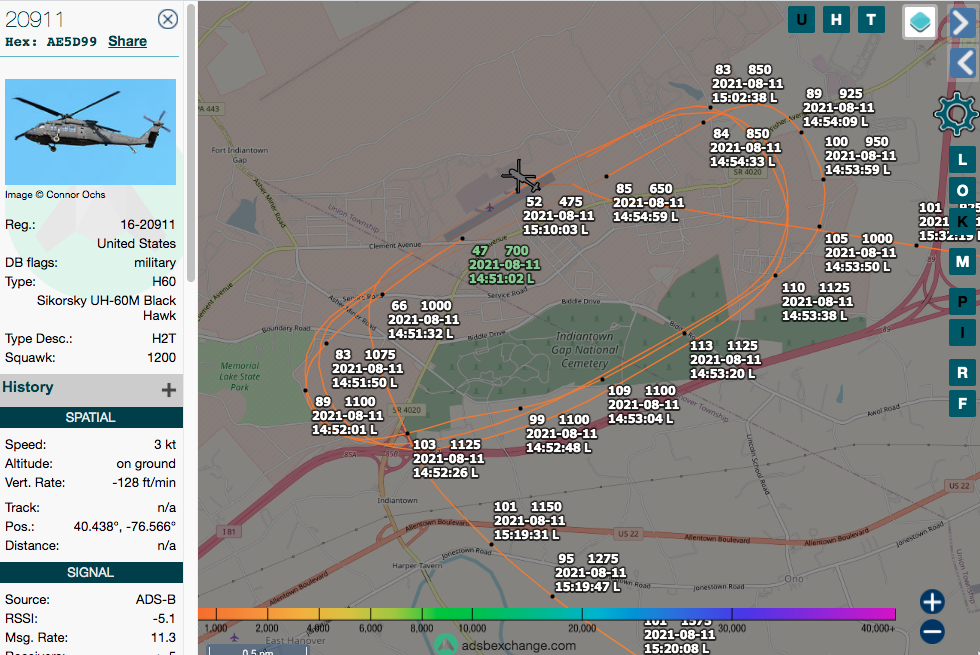Click the 14:53:20 track label
The width and height of the screenshot is (980, 655).
tap(725, 359)
